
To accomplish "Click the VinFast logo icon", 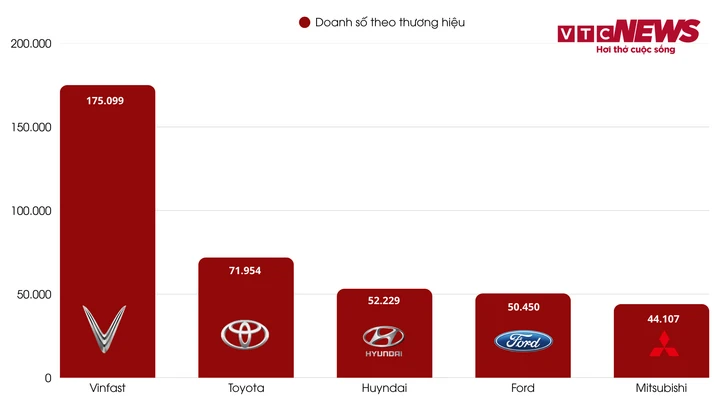I will [x=104, y=329].
